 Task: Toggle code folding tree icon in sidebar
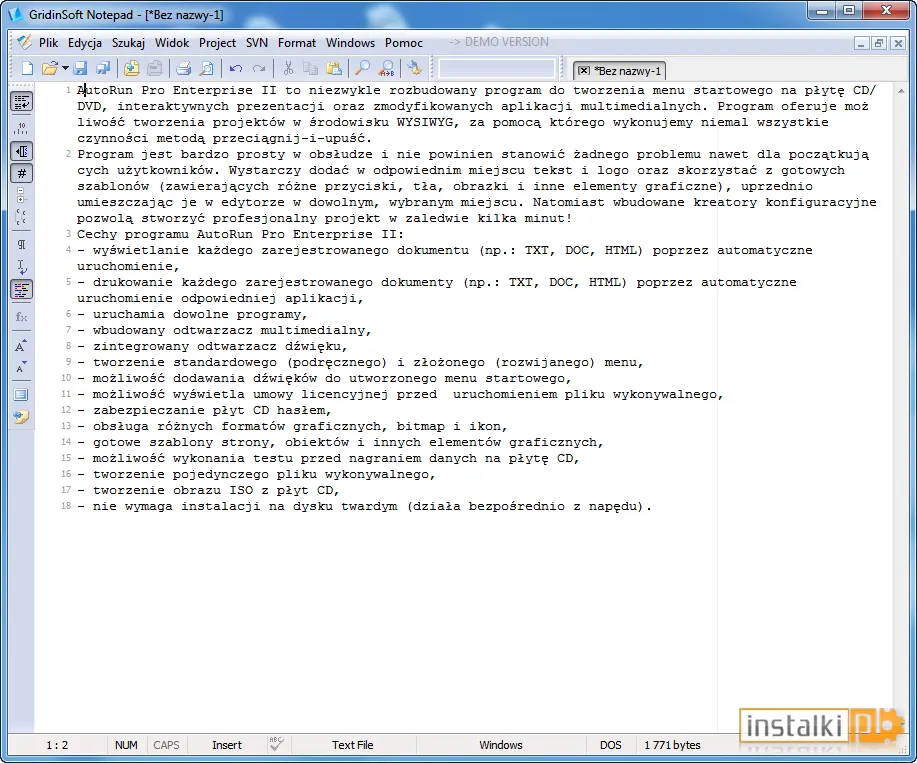22,195
